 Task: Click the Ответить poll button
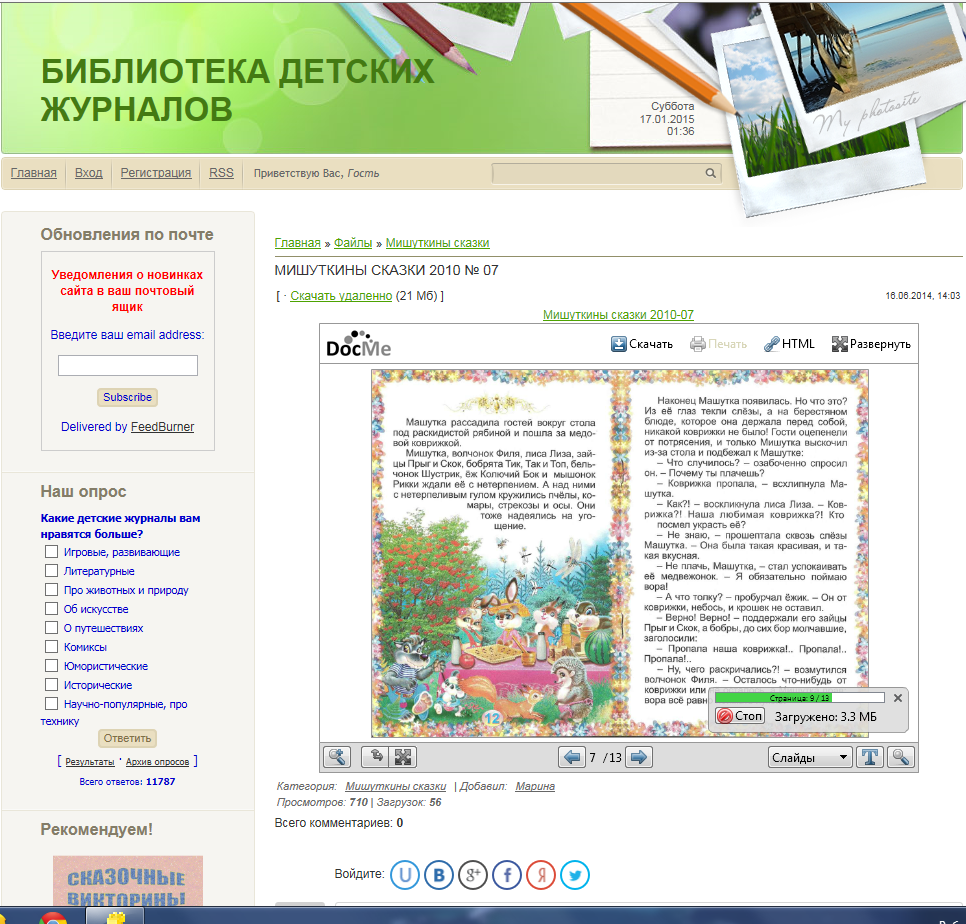[x=128, y=738]
